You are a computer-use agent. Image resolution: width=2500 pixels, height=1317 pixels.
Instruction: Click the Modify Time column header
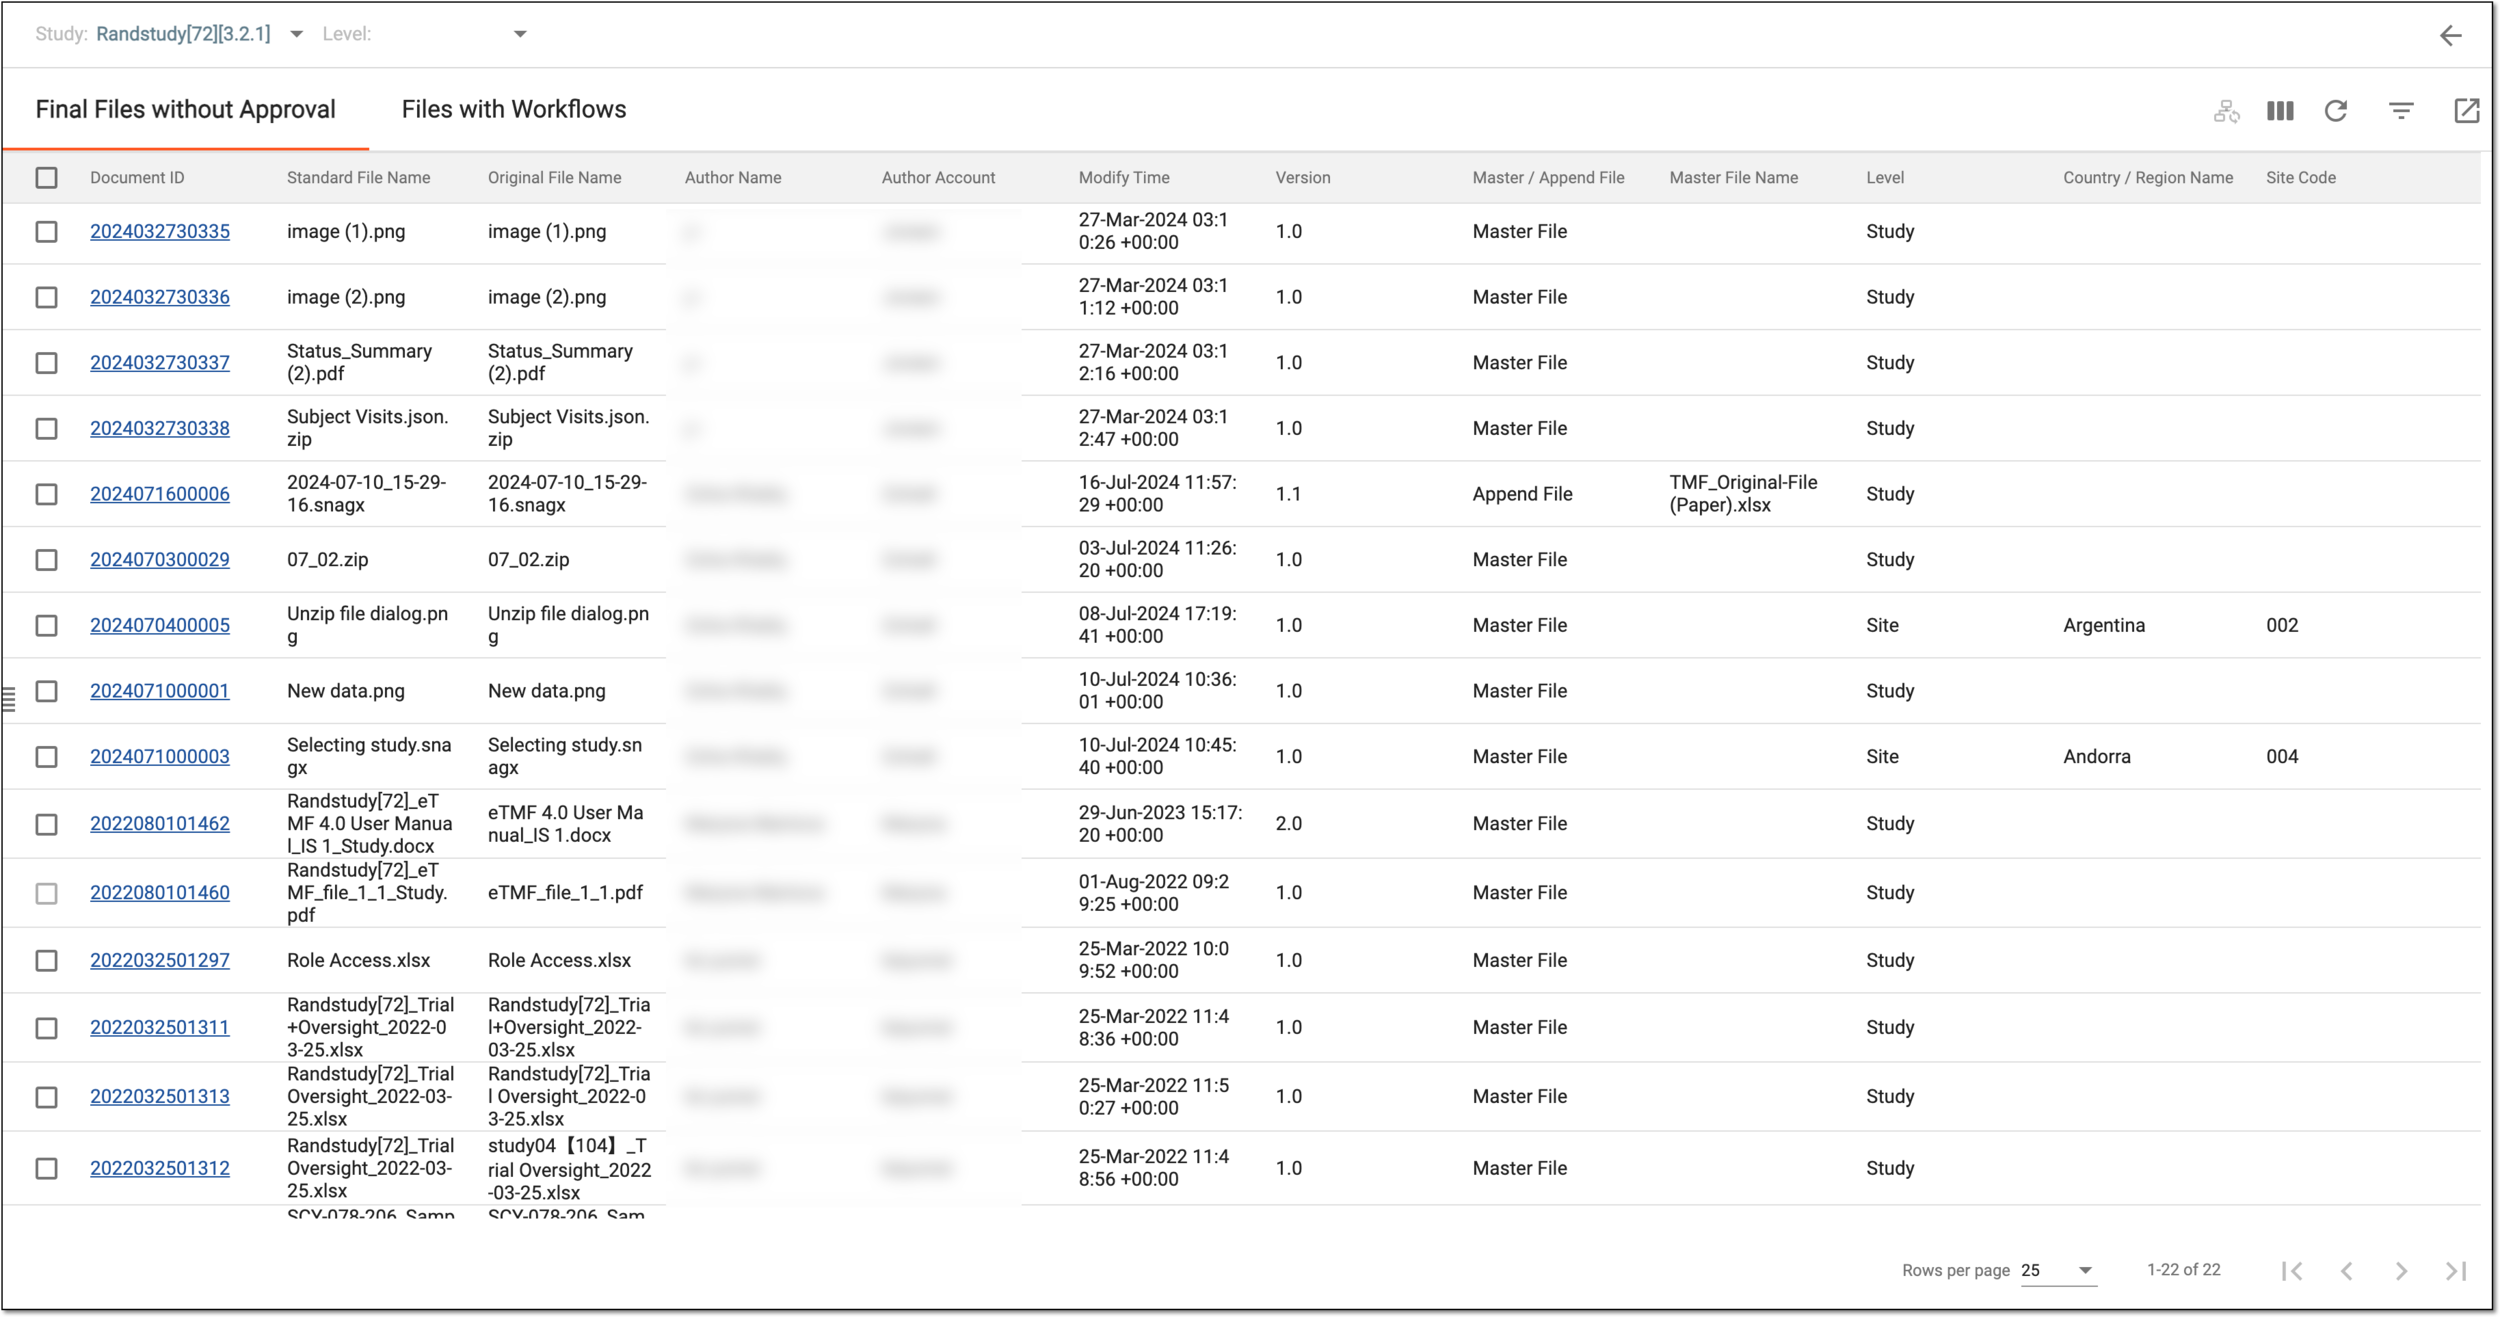click(x=1124, y=178)
